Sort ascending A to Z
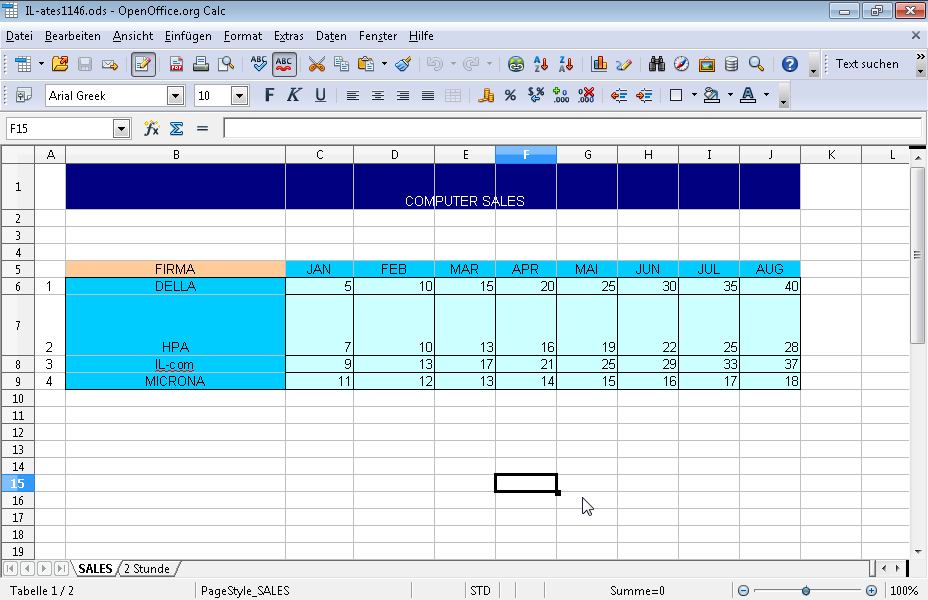928x600 pixels. (x=540, y=64)
